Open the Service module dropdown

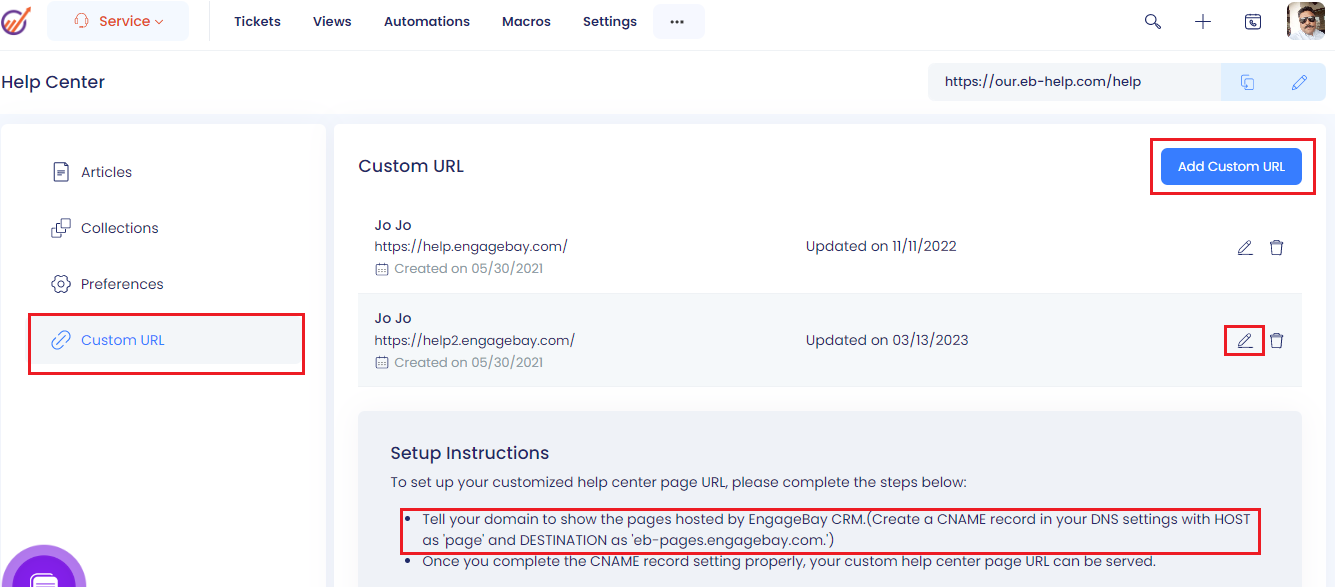pyautogui.click(x=118, y=21)
